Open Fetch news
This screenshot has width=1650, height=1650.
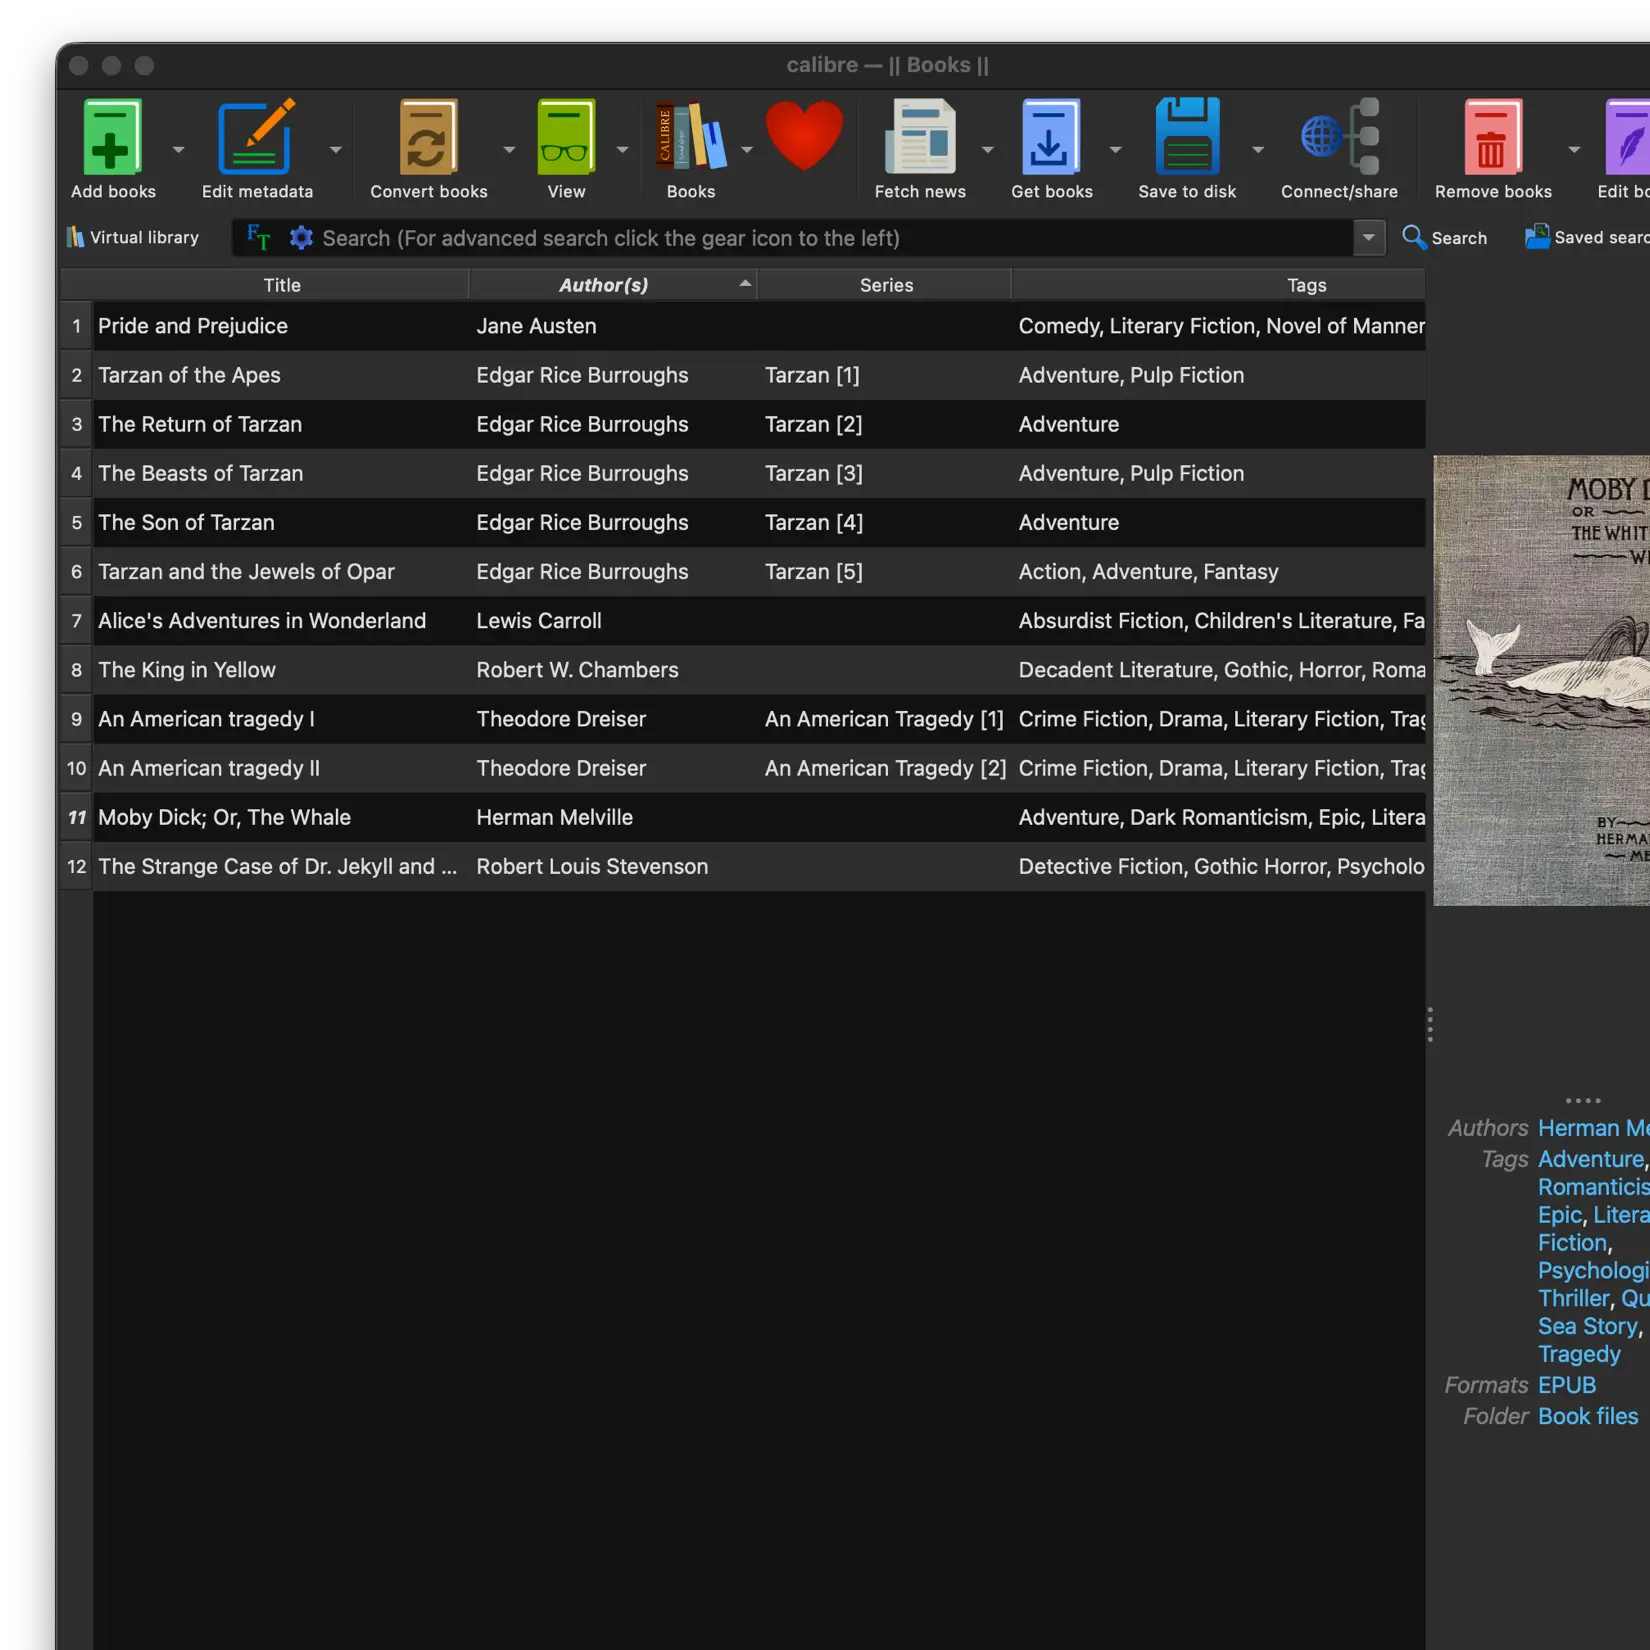[919, 138]
